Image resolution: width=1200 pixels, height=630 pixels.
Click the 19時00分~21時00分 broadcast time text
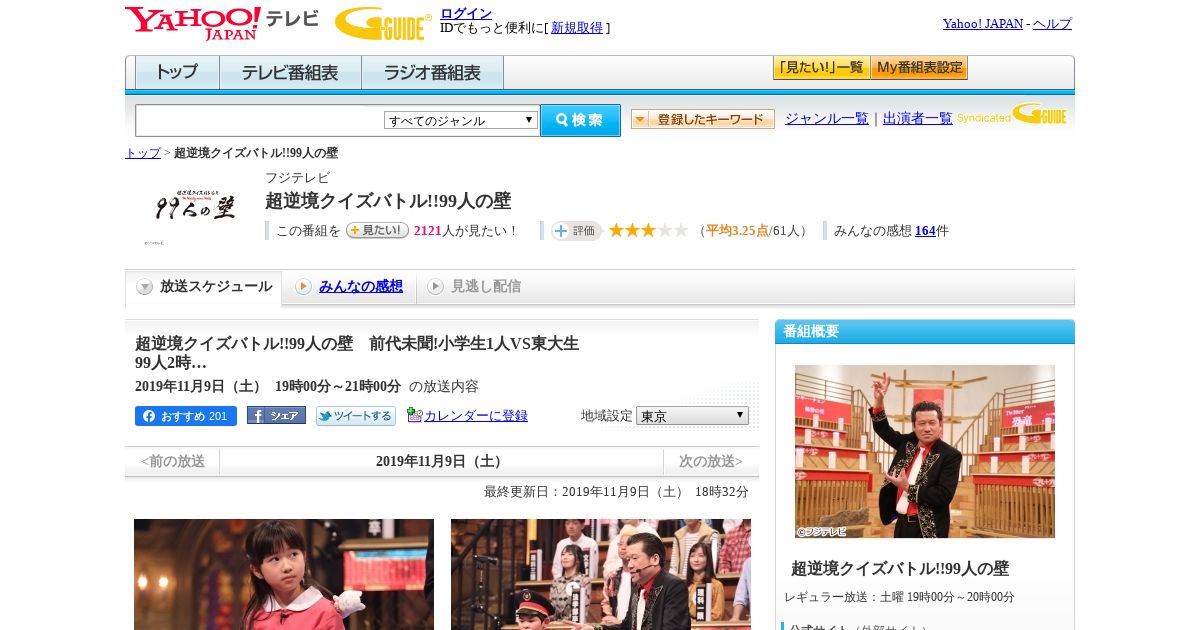(x=338, y=387)
